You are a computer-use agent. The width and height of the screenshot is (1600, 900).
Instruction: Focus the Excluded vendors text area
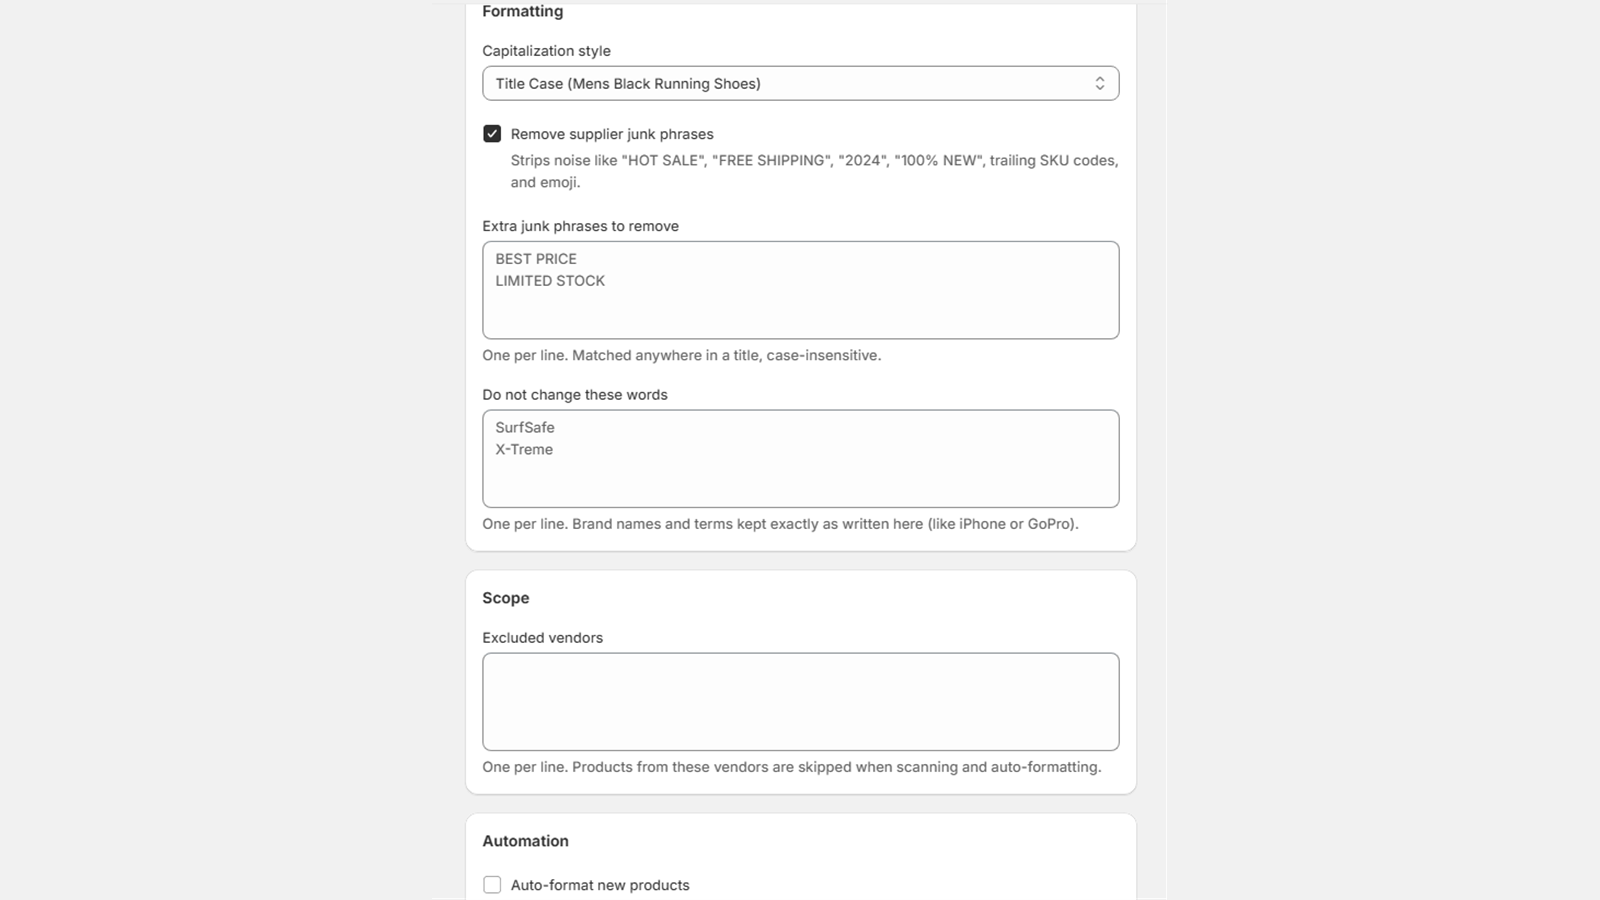pyautogui.click(x=800, y=702)
